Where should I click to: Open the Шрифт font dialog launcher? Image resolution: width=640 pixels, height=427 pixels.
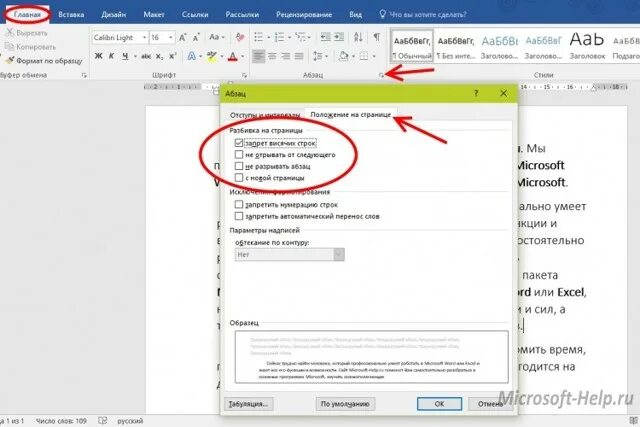click(x=244, y=75)
